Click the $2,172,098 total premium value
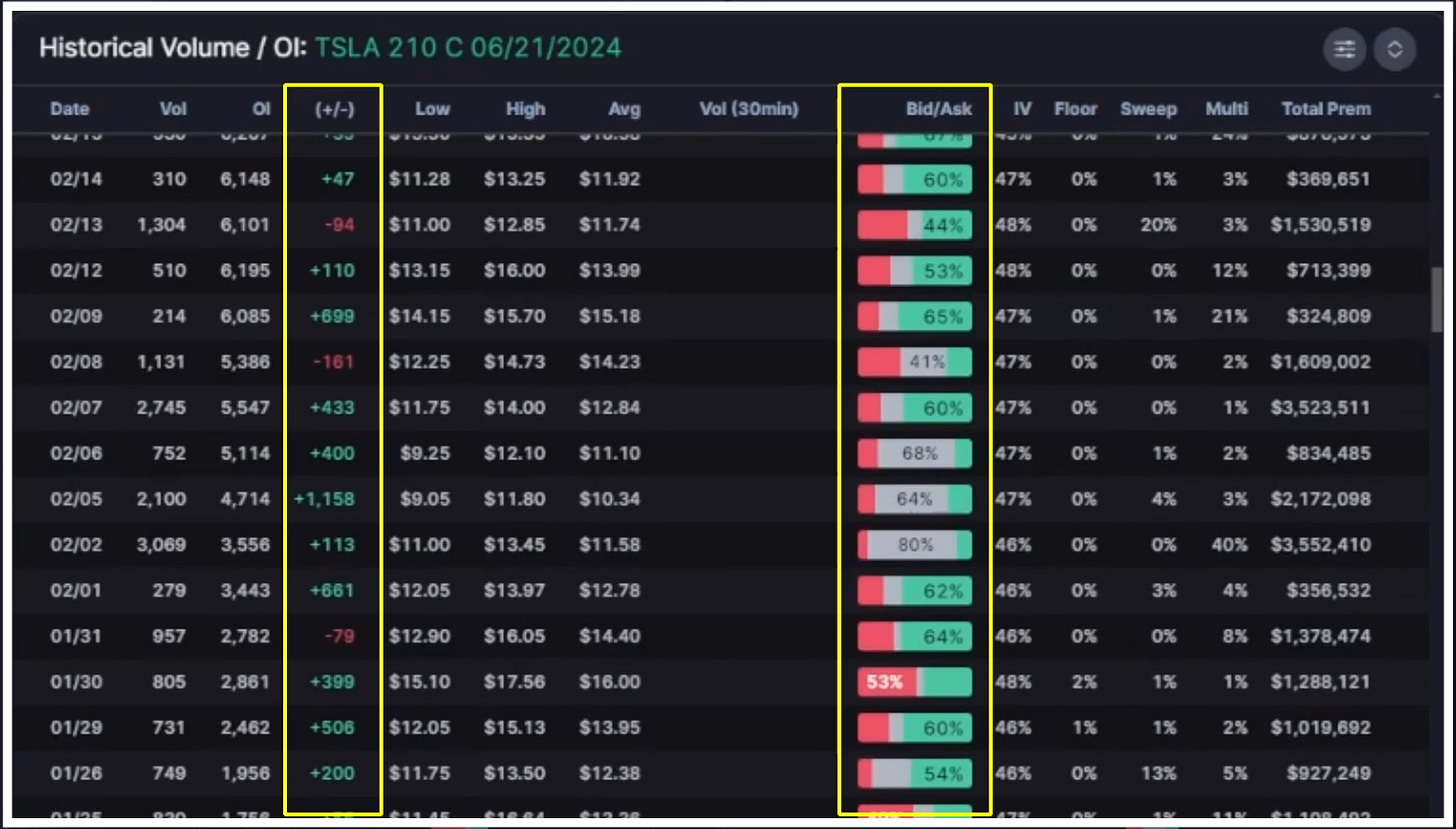1456x829 pixels. pyautogui.click(x=1321, y=499)
